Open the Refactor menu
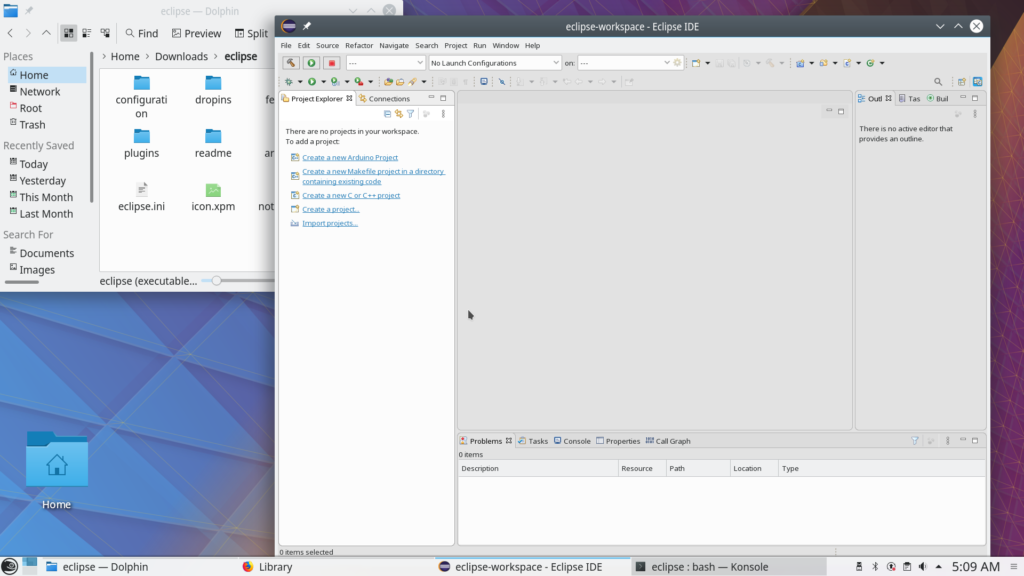Viewport: 1024px width, 576px height. tap(358, 45)
